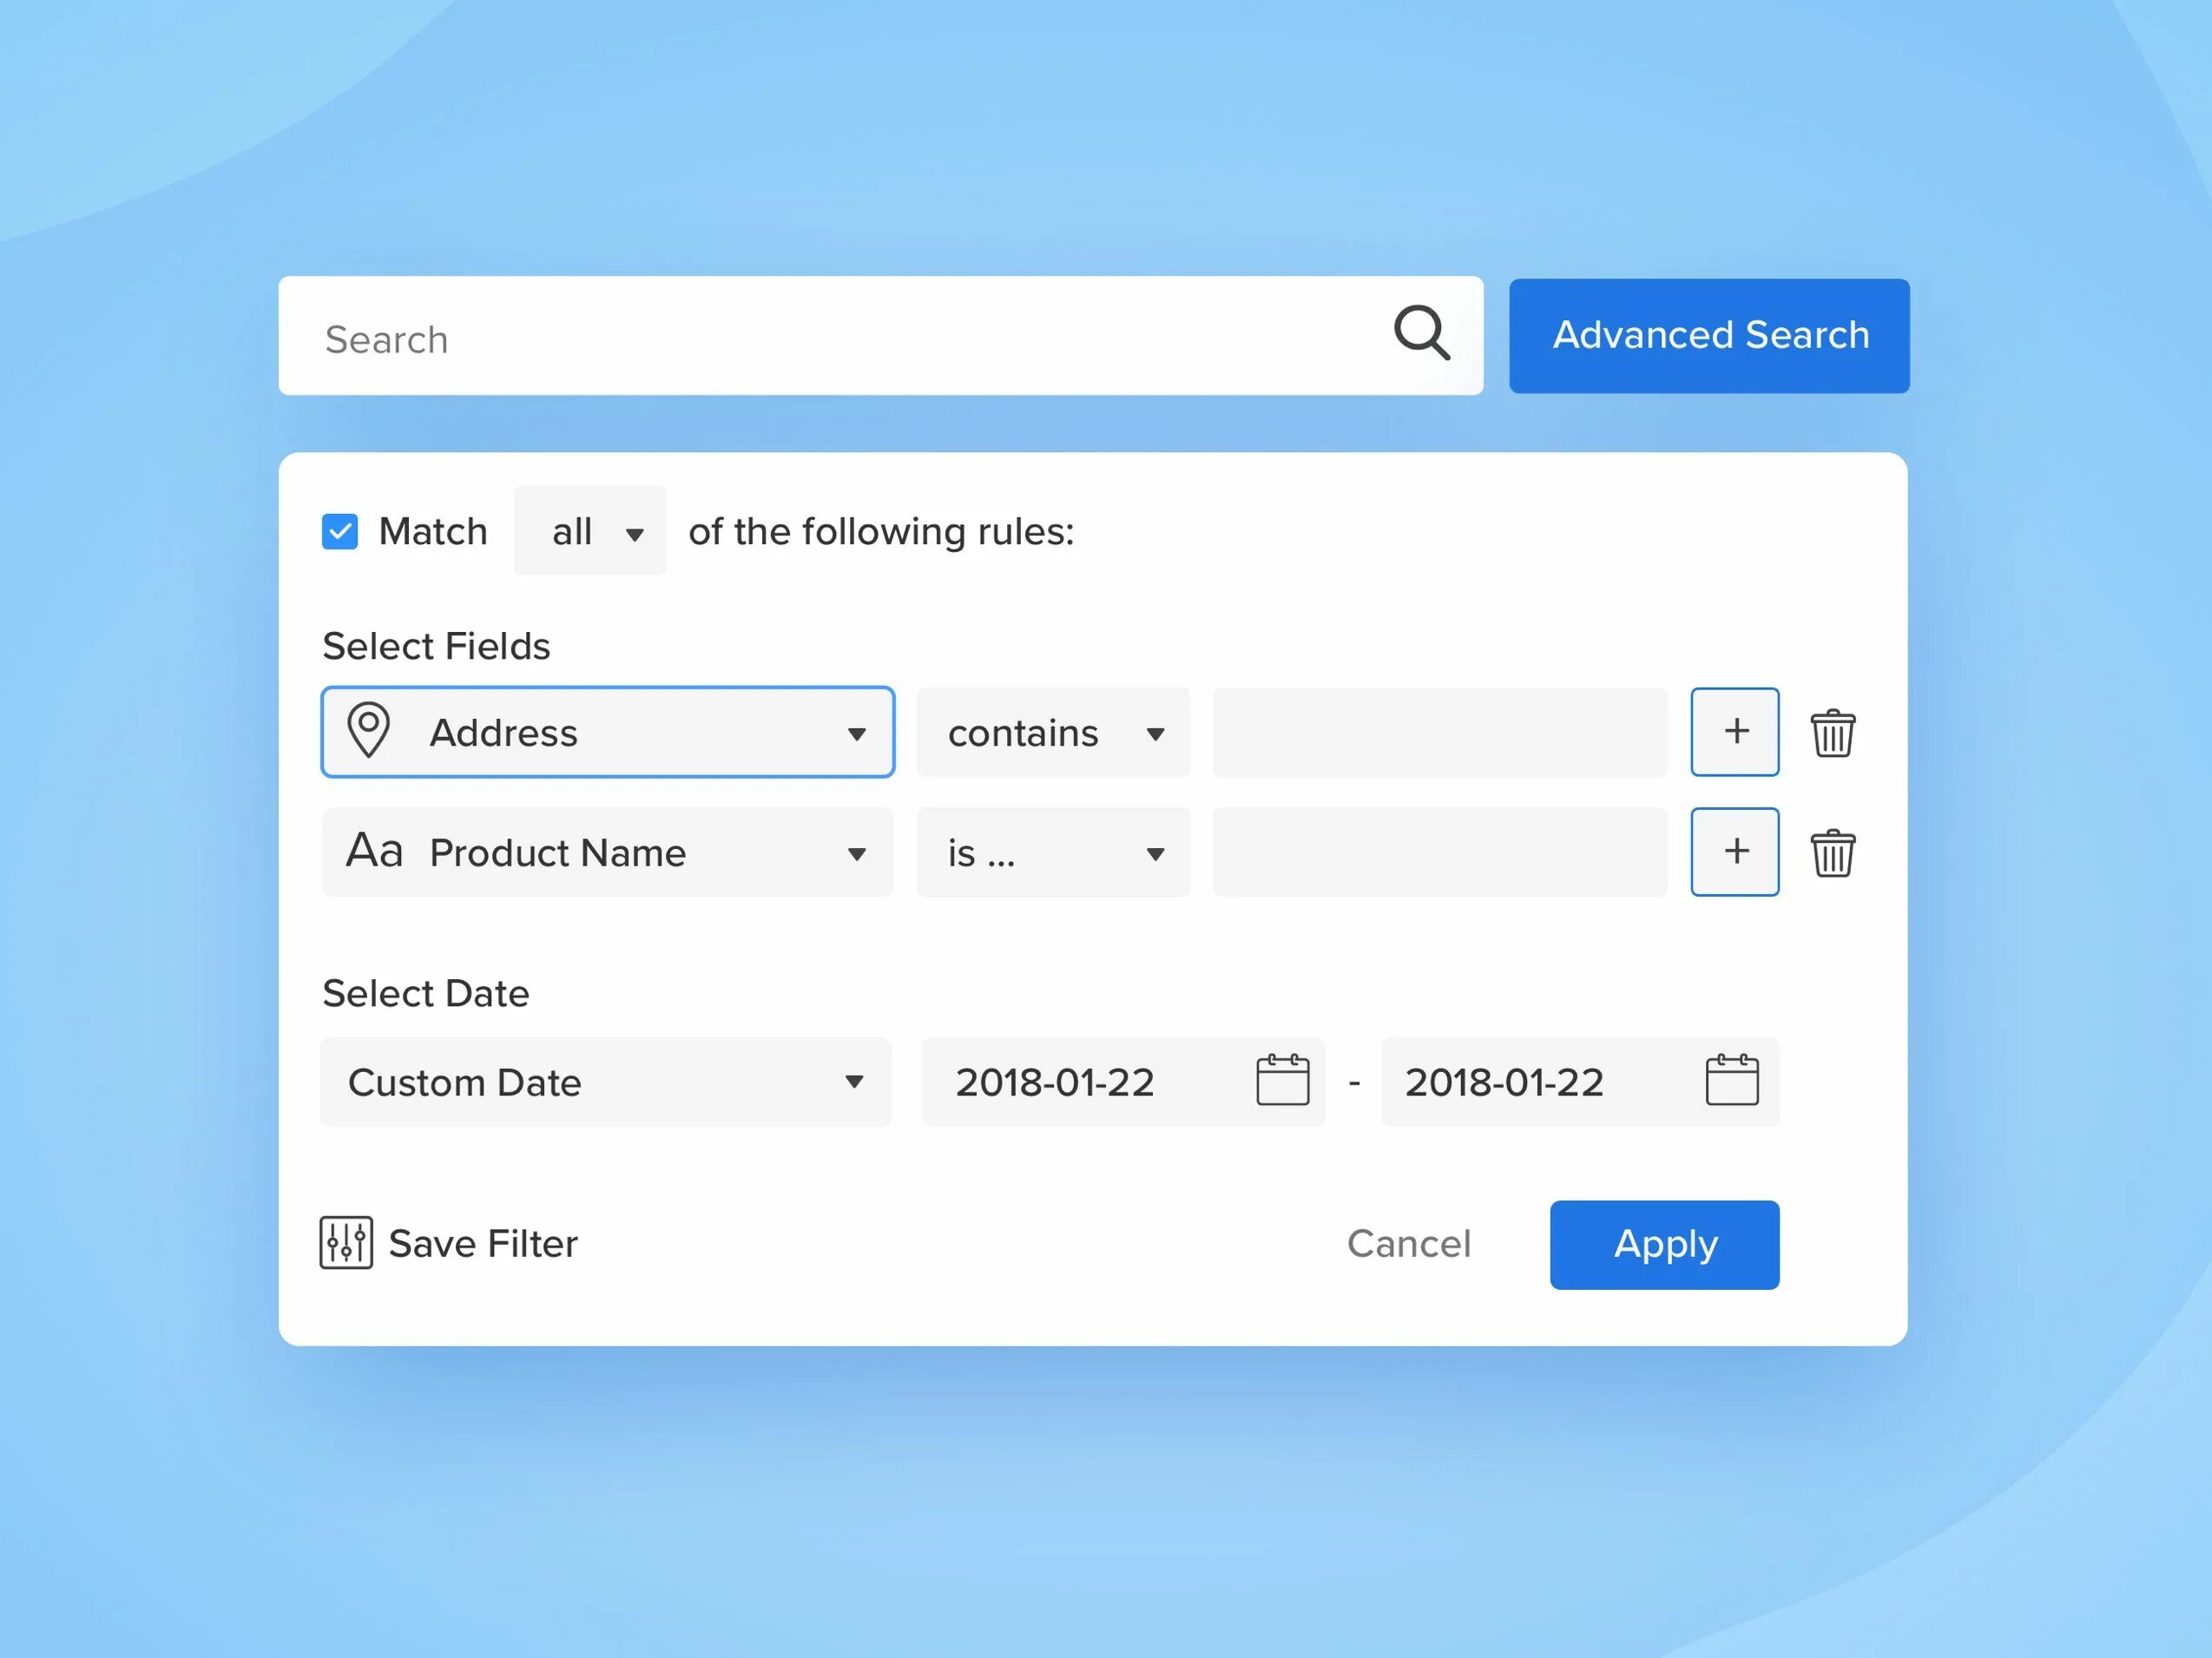Delete the Address rule with the trash icon
The image size is (2212, 1658).
1832,733
